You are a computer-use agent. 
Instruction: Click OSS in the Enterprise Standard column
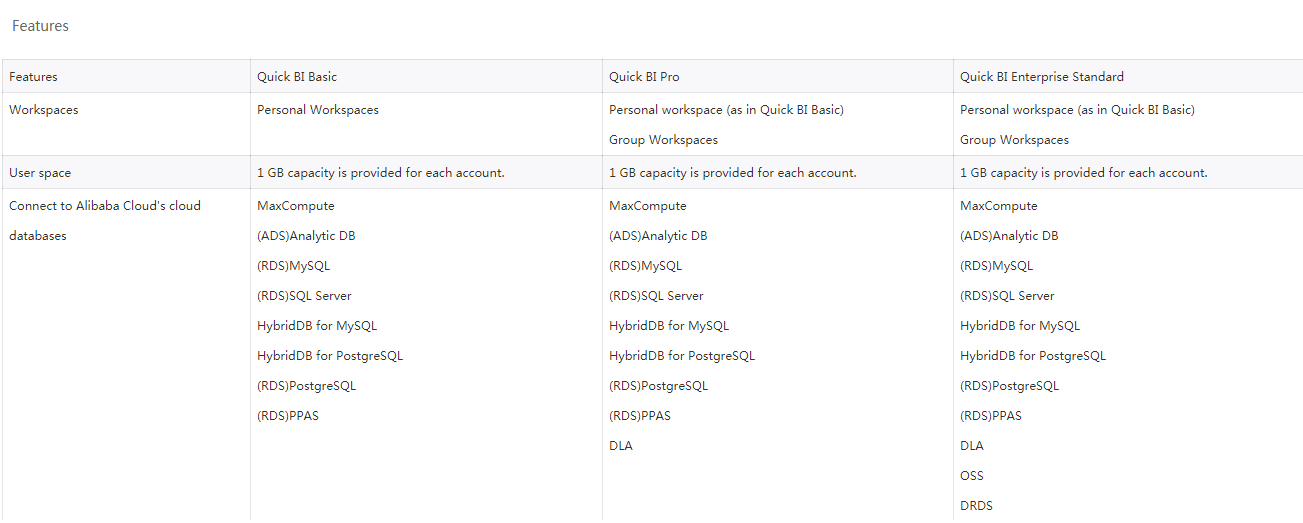972,476
